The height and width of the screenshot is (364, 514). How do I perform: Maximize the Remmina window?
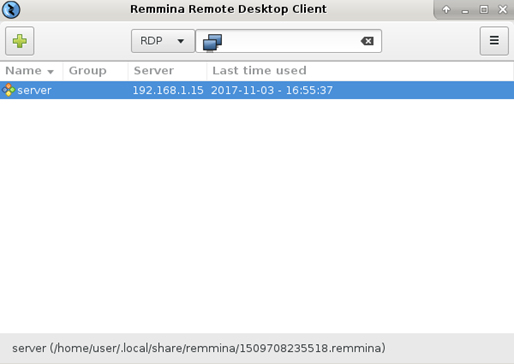click(484, 9)
